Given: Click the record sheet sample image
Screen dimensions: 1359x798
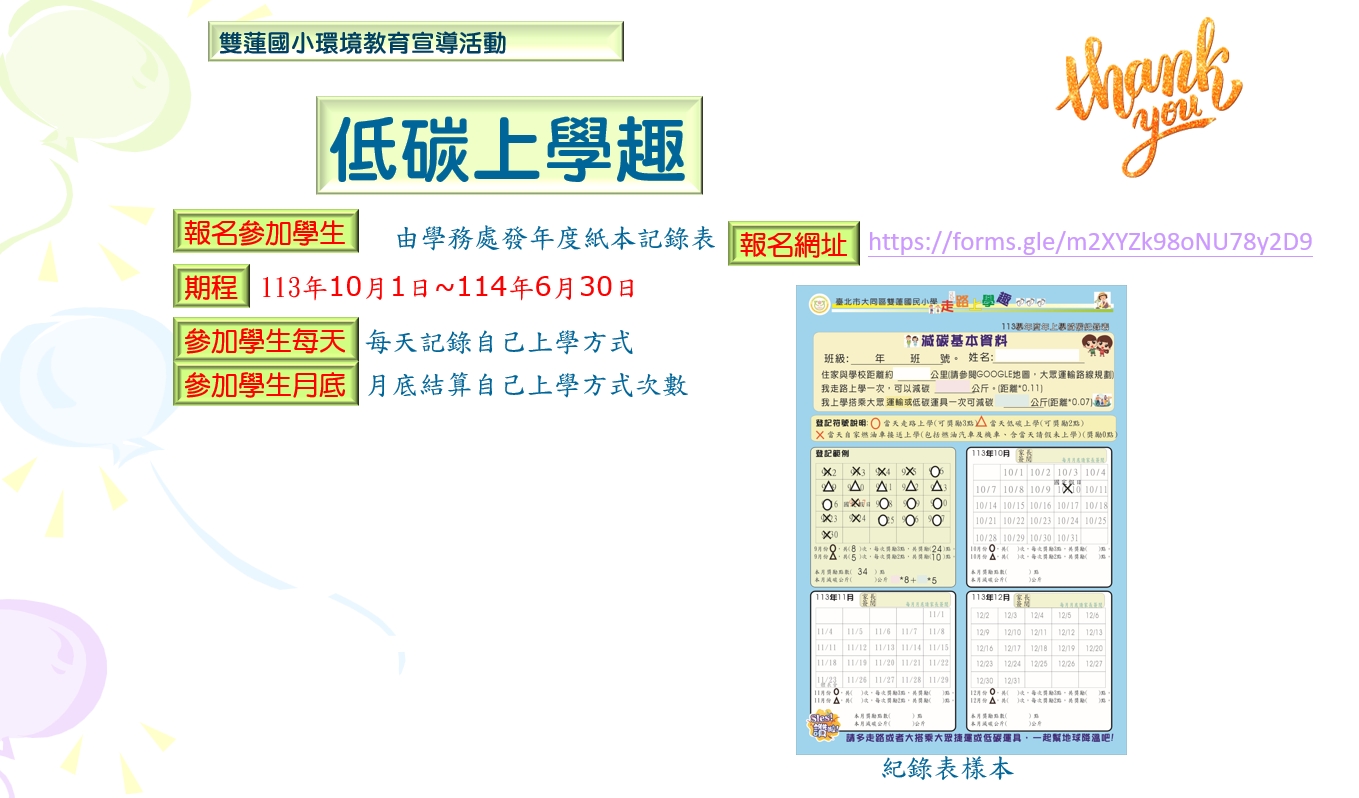Looking at the screenshot, I should click(961, 520).
